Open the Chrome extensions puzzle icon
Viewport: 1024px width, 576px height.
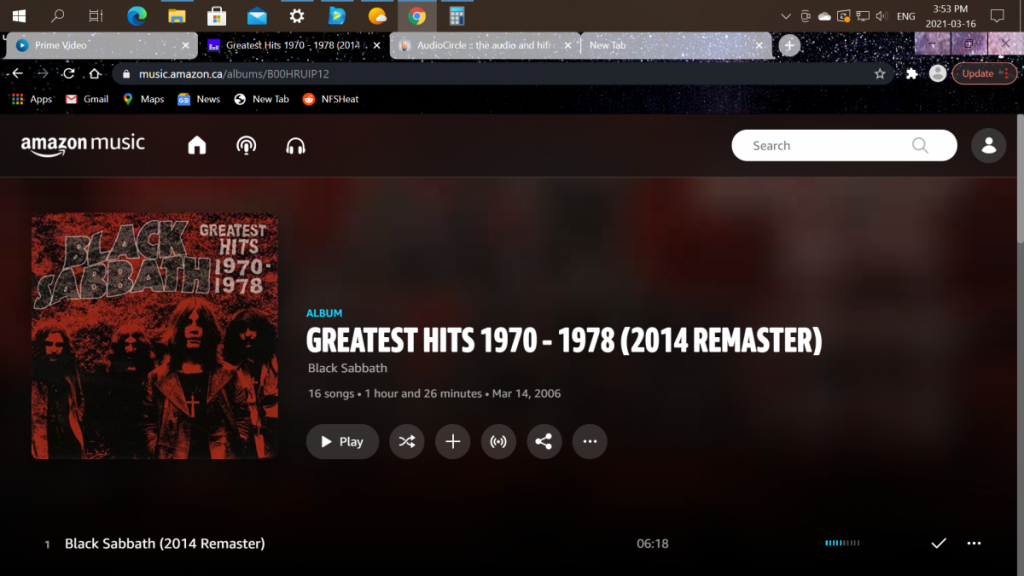912,74
